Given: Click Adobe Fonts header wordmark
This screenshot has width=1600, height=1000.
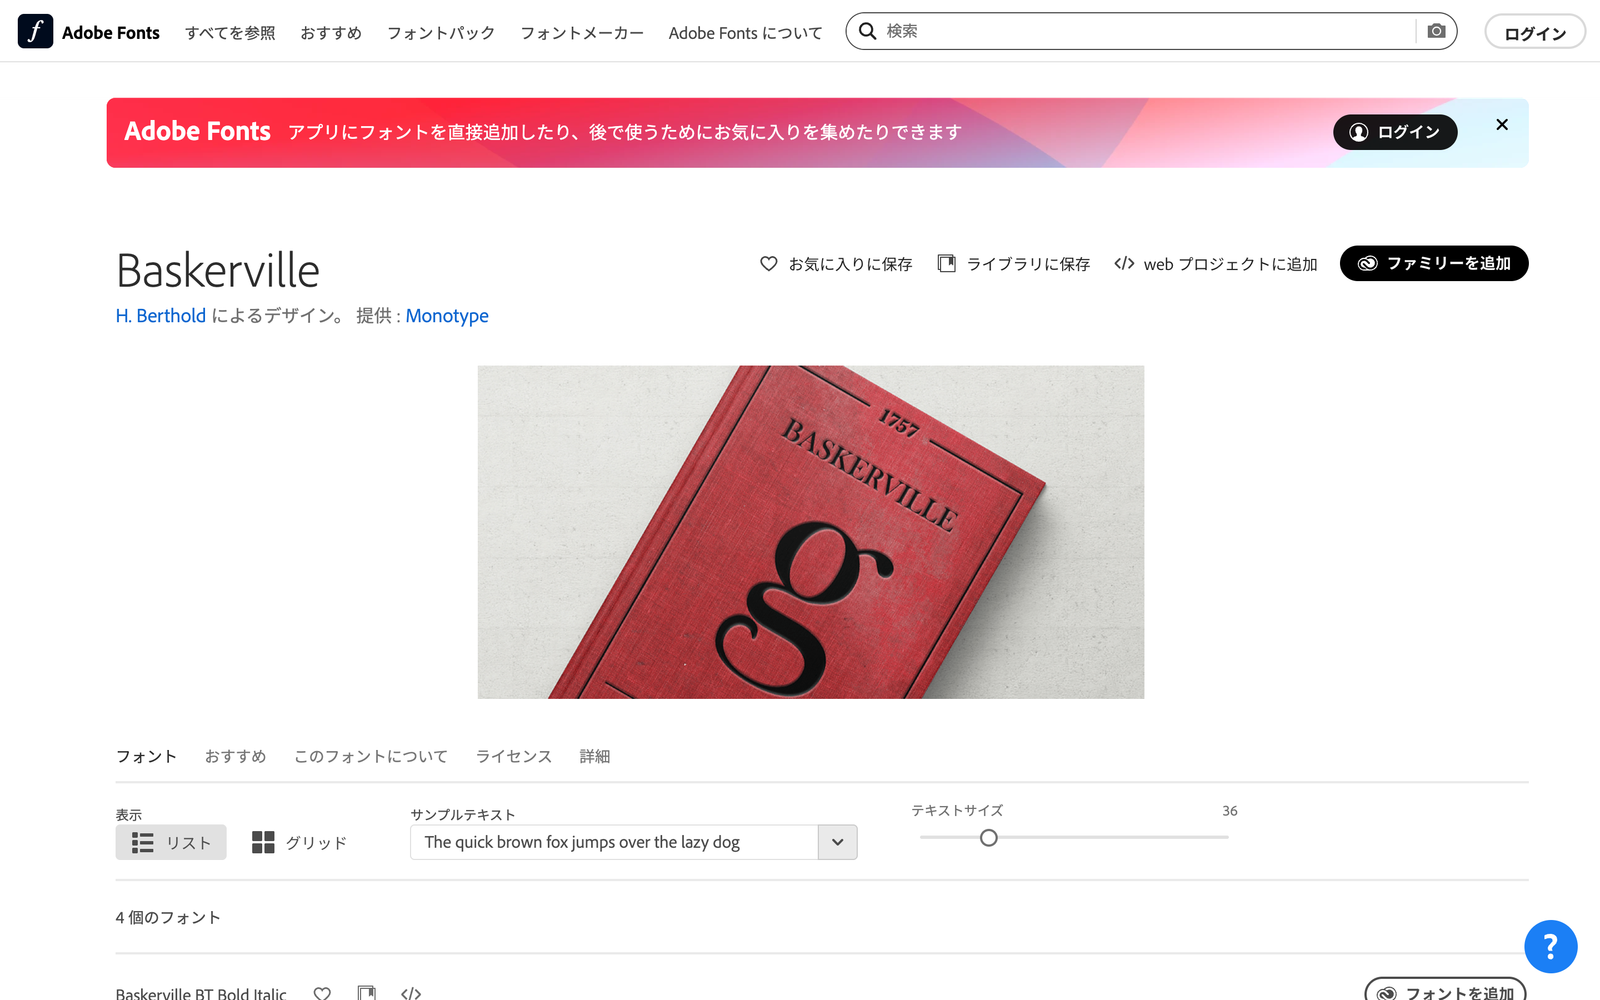Looking at the screenshot, I should click(x=111, y=33).
